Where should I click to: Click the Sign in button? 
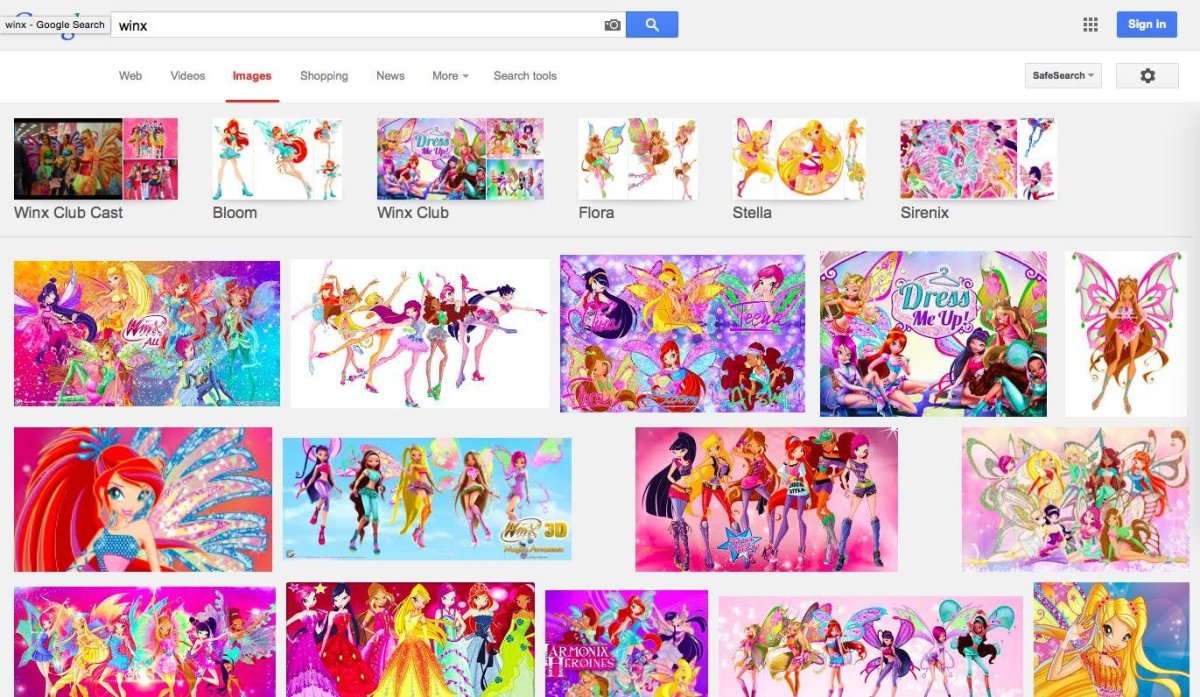[x=1147, y=25]
